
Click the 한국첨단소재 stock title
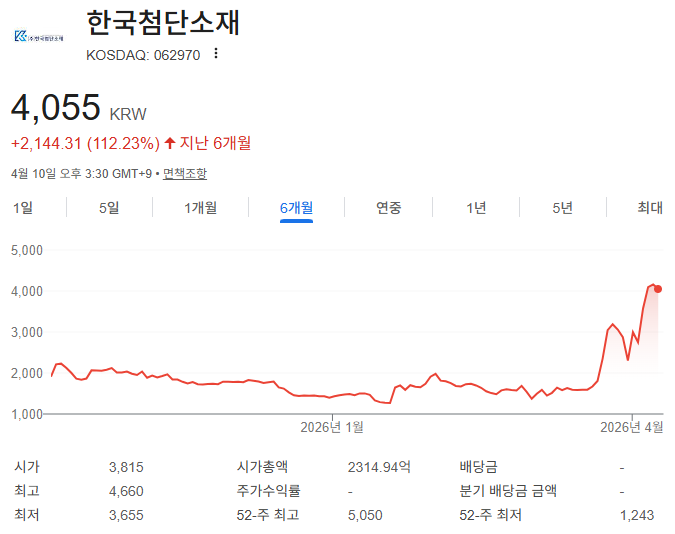pyautogui.click(x=163, y=23)
